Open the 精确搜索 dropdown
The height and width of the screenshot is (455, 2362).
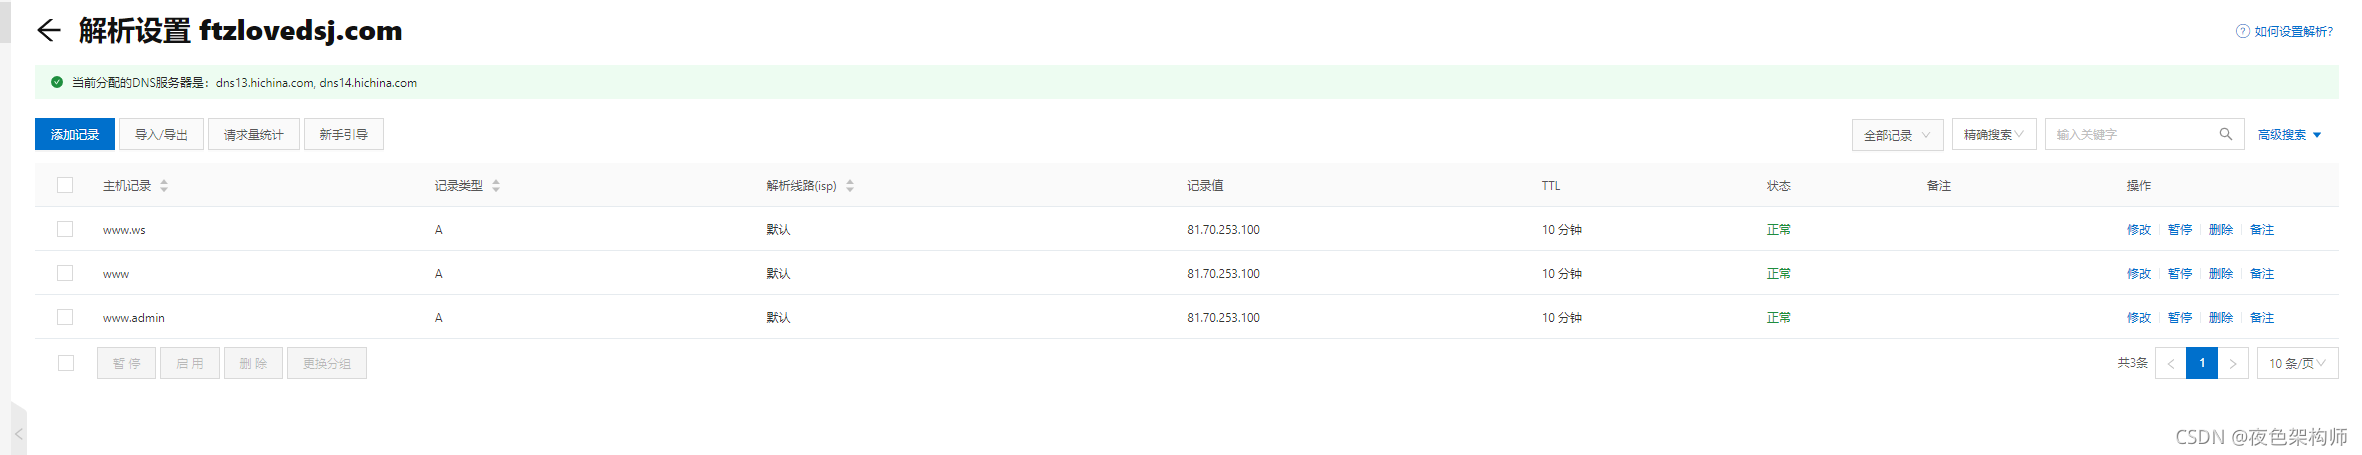tap(1993, 134)
